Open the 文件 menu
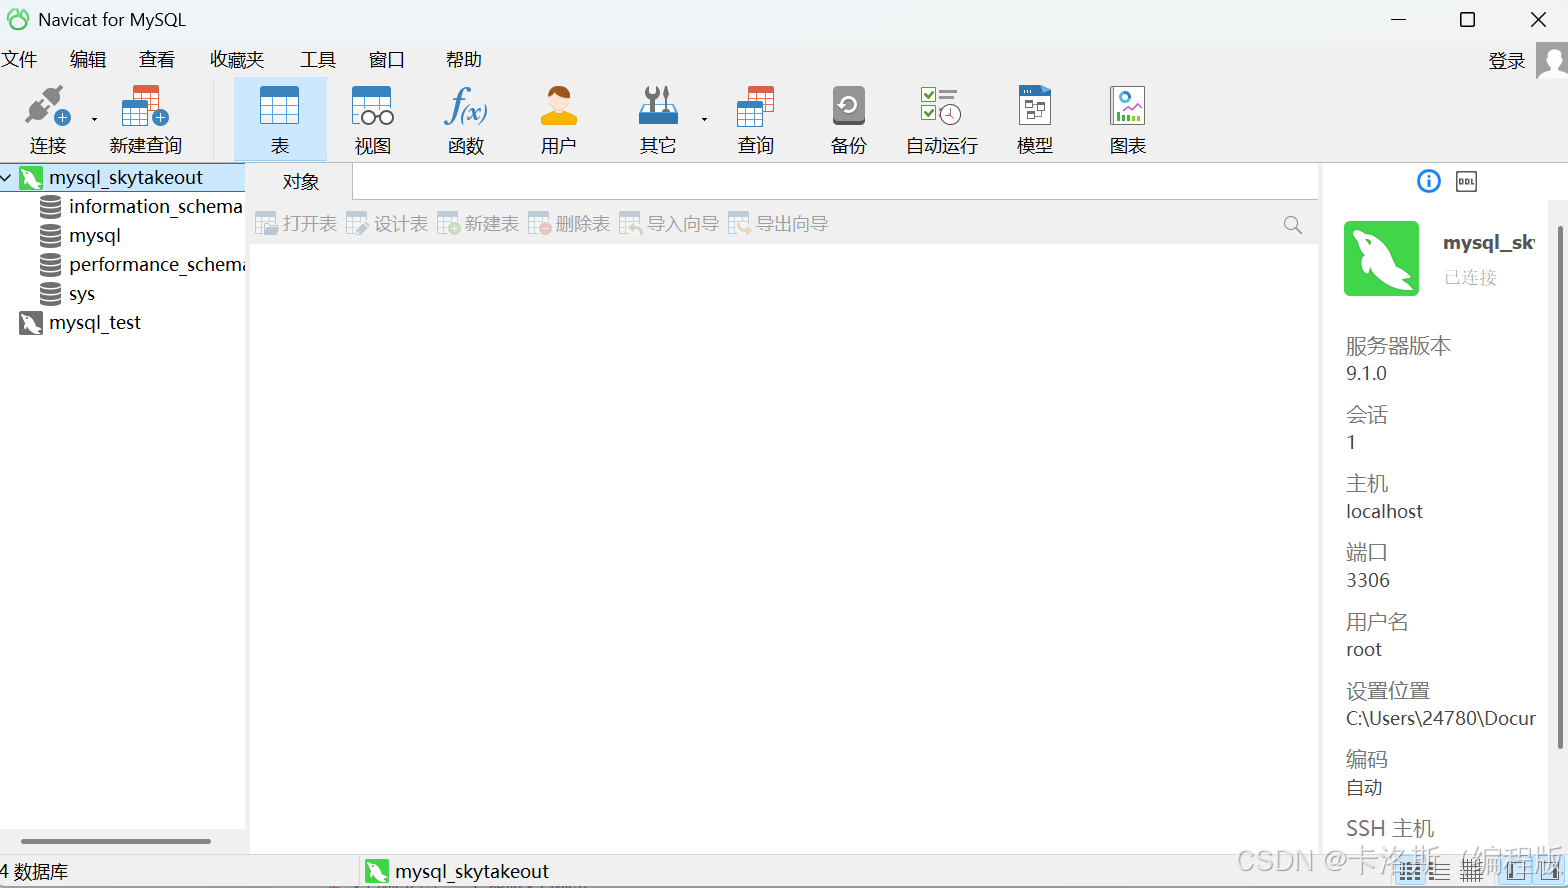 point(19,60)
